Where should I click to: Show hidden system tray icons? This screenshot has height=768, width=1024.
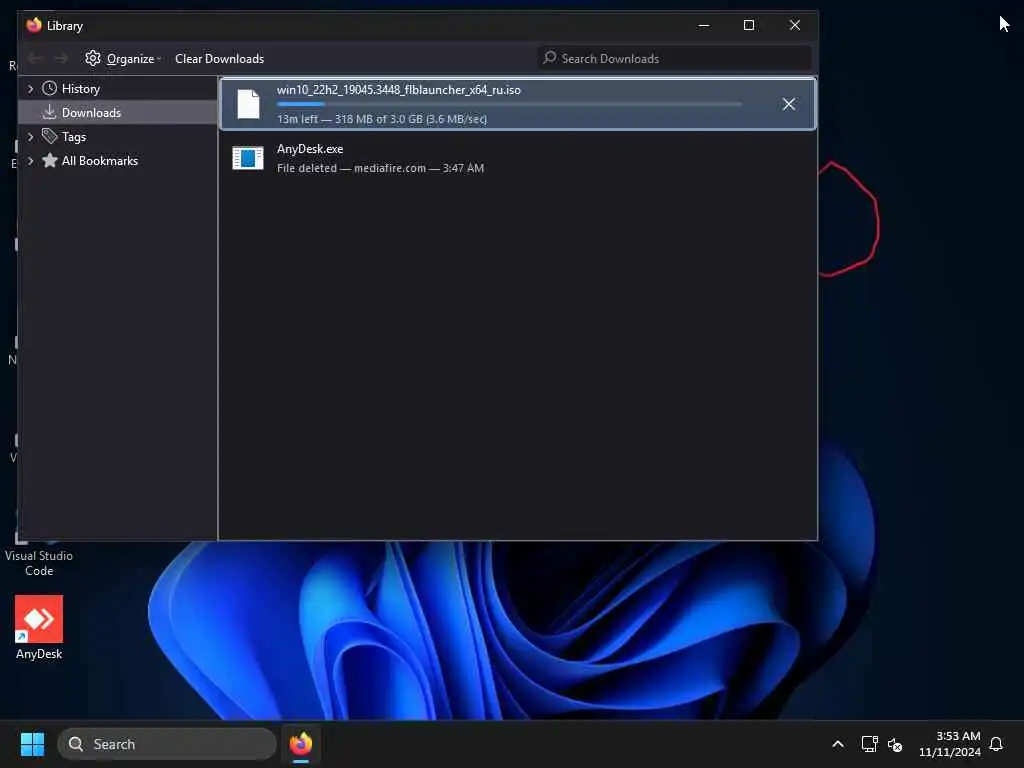838,744
